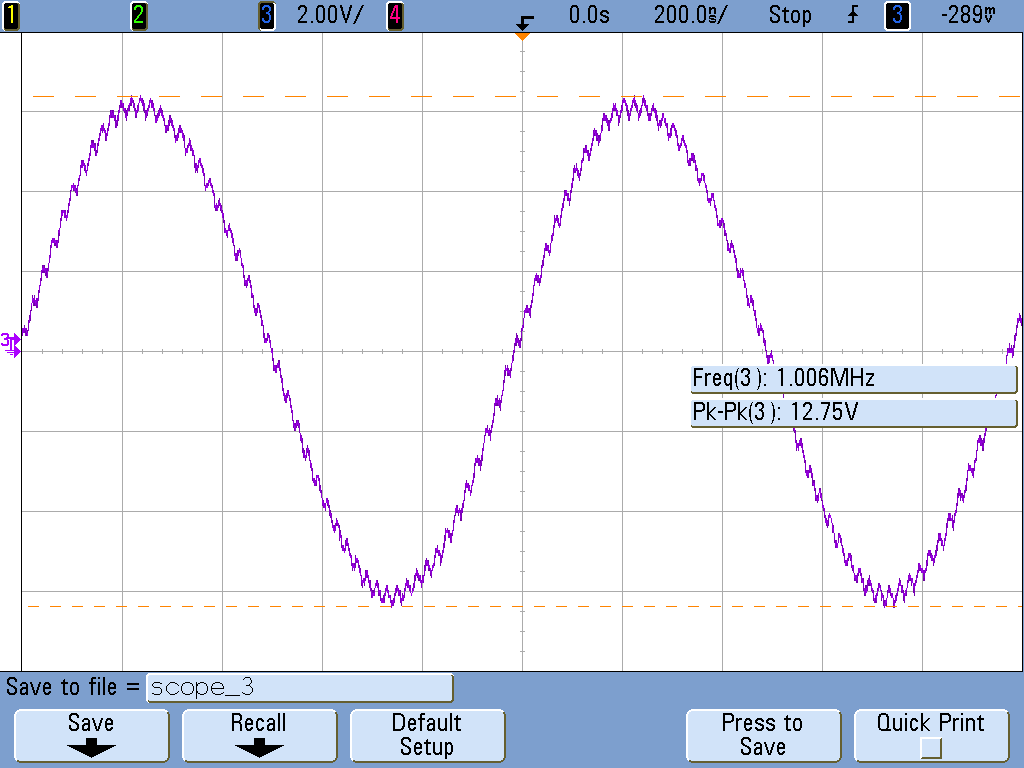Screen dimensions: 1024x768
Task: Select channel 3 indicator at top left
Action: (266, 15)
